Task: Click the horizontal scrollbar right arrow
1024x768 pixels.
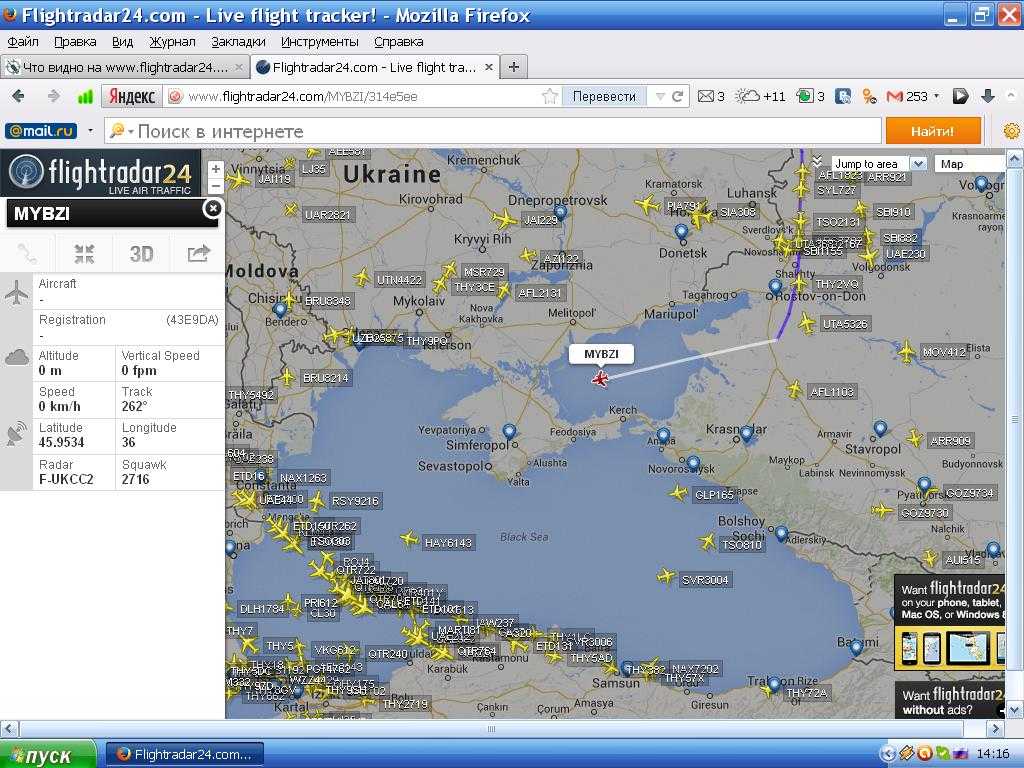Action: pos(996,729)
